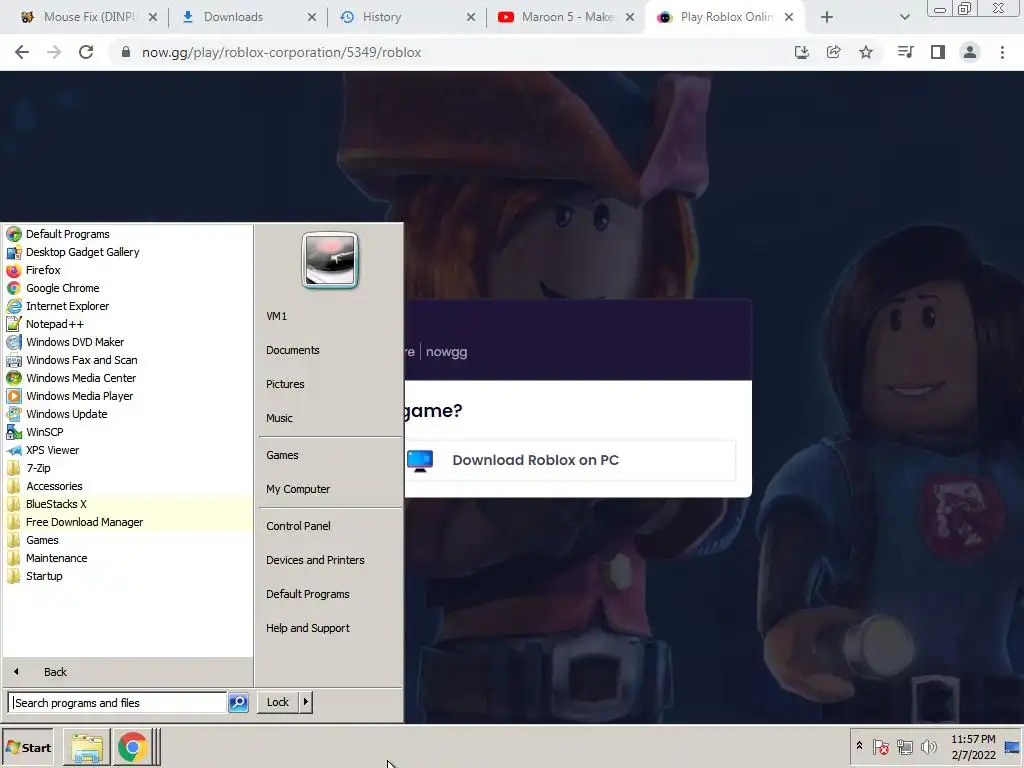Click the Search programs and files box
The height and width of the screenshot is (768, 1024).
tap(118, 703)
